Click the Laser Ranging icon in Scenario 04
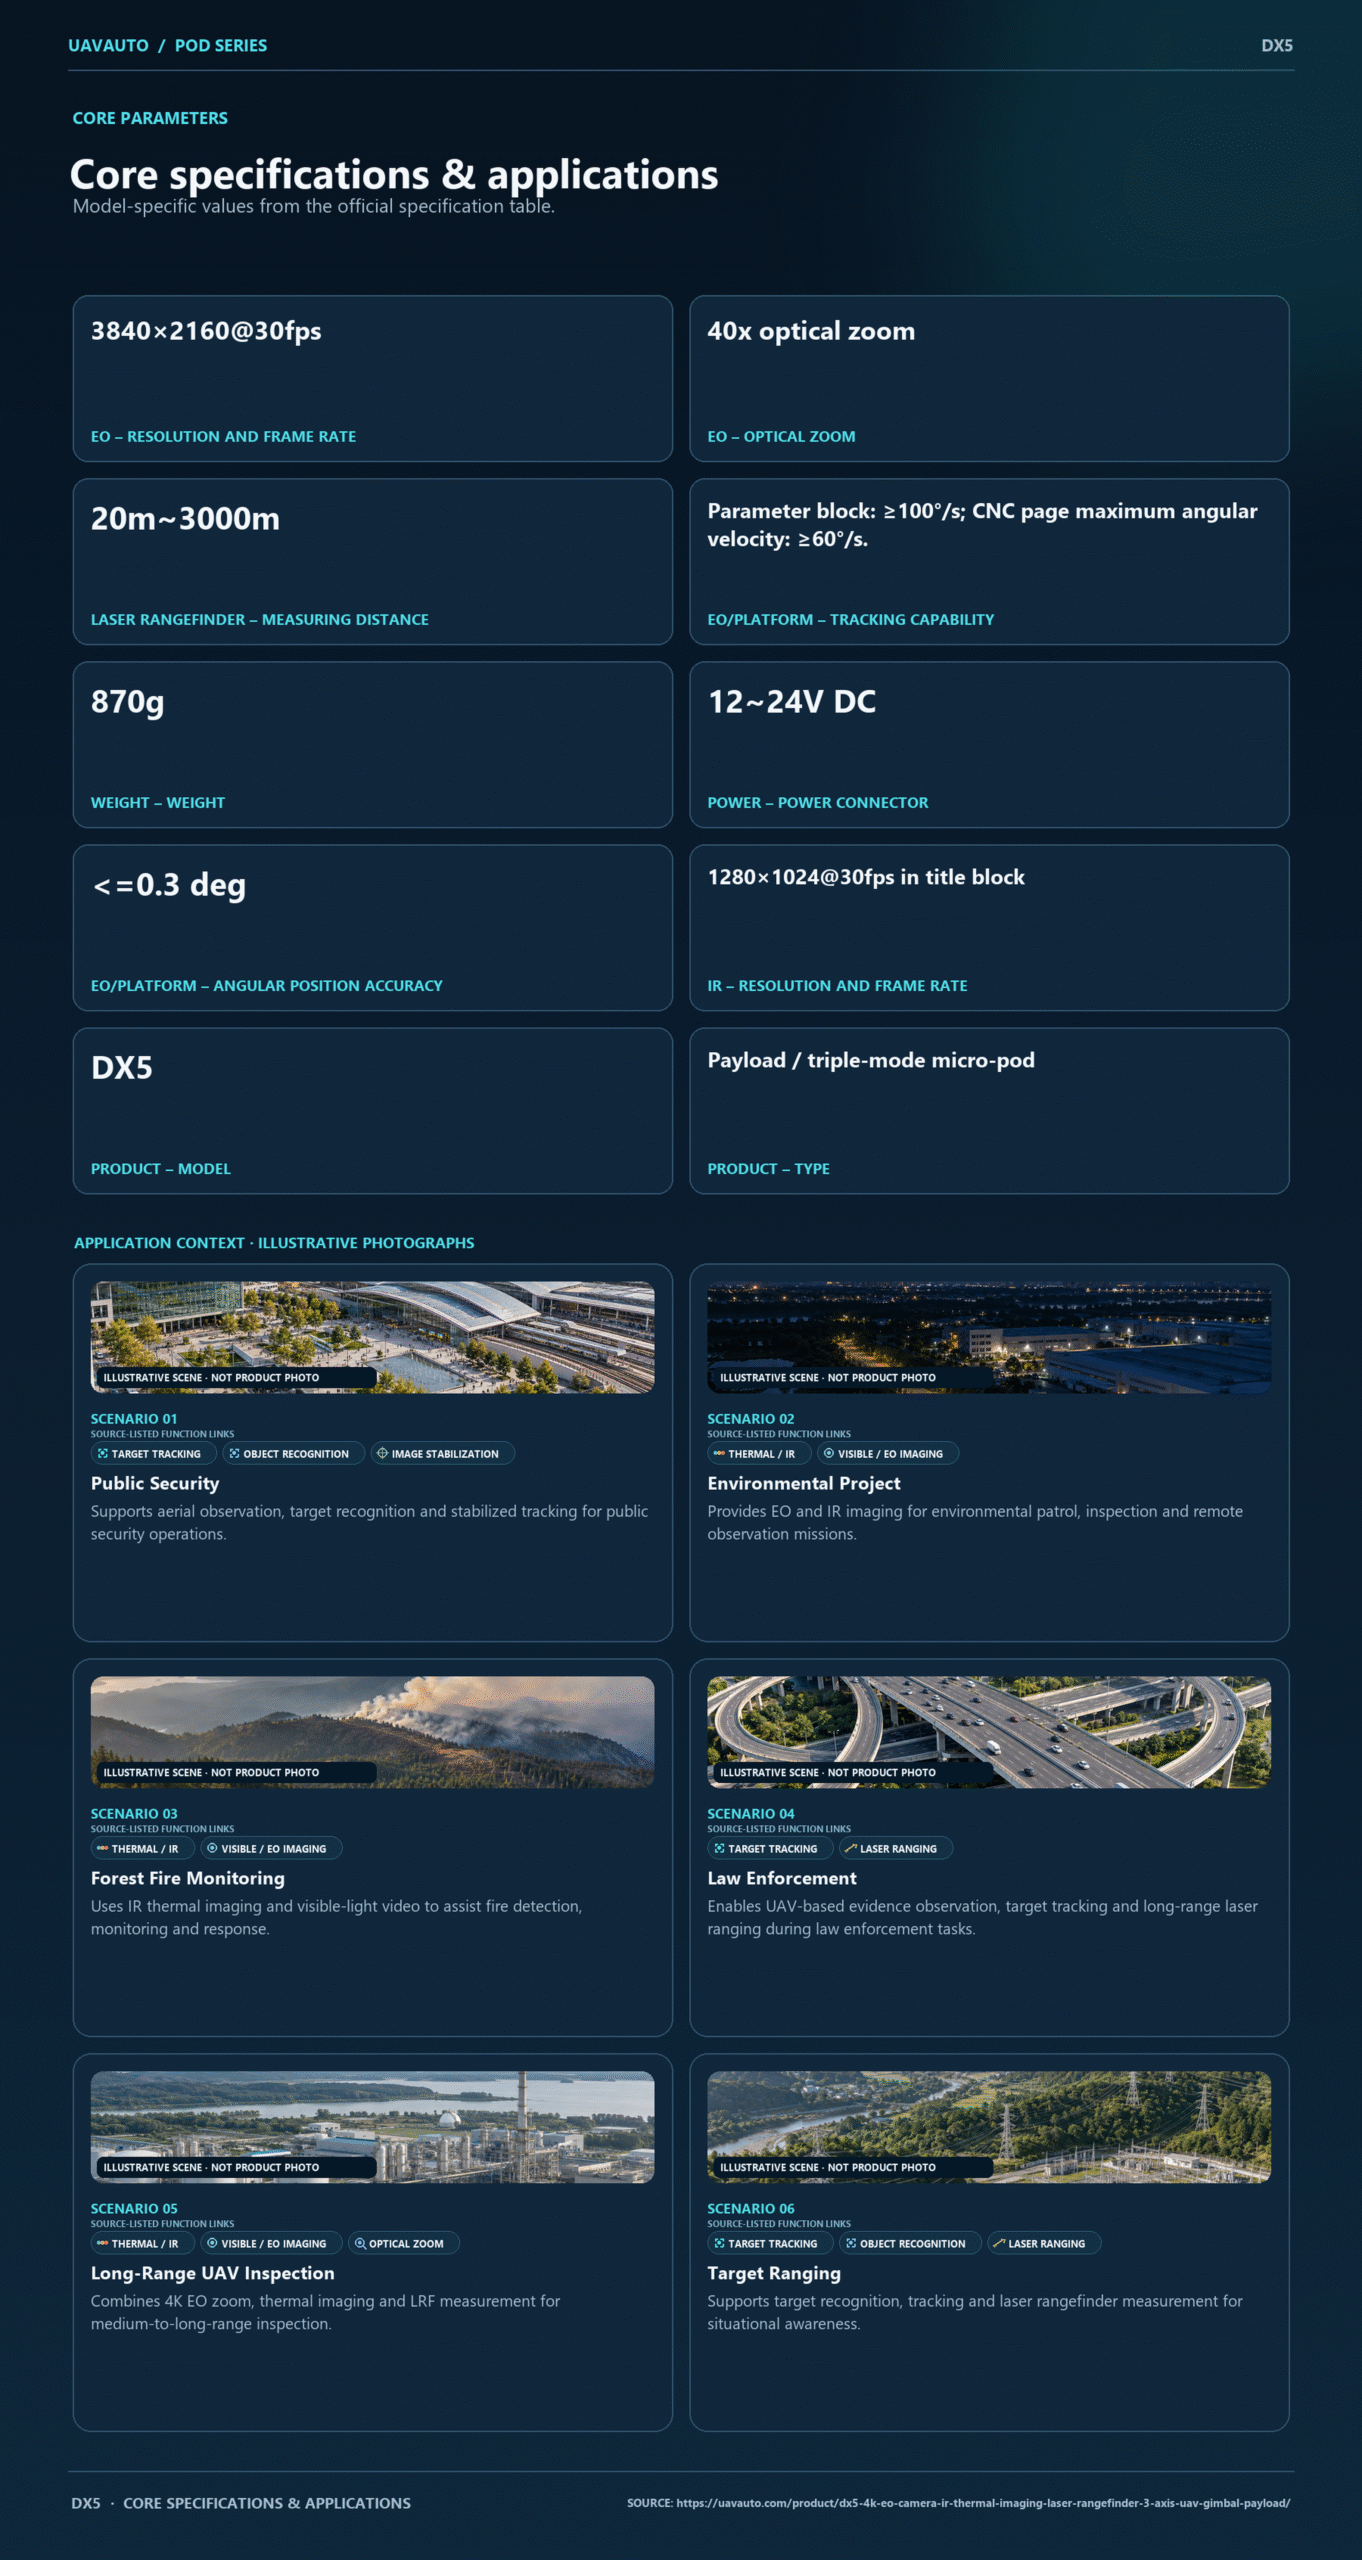The width and height of the screenshot is (1362, 2560). pyautogui.click(x=851, y=1849)
